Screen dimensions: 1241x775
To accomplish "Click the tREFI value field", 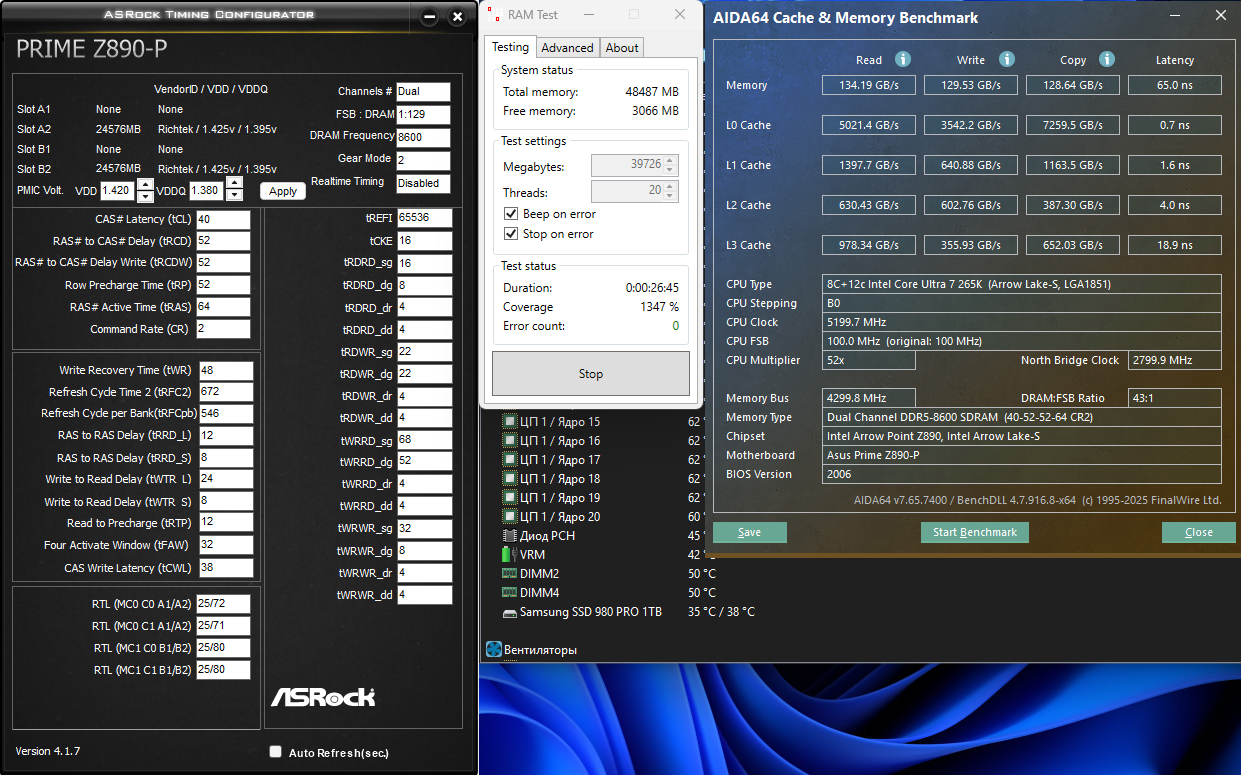I will tap(424, 218).
